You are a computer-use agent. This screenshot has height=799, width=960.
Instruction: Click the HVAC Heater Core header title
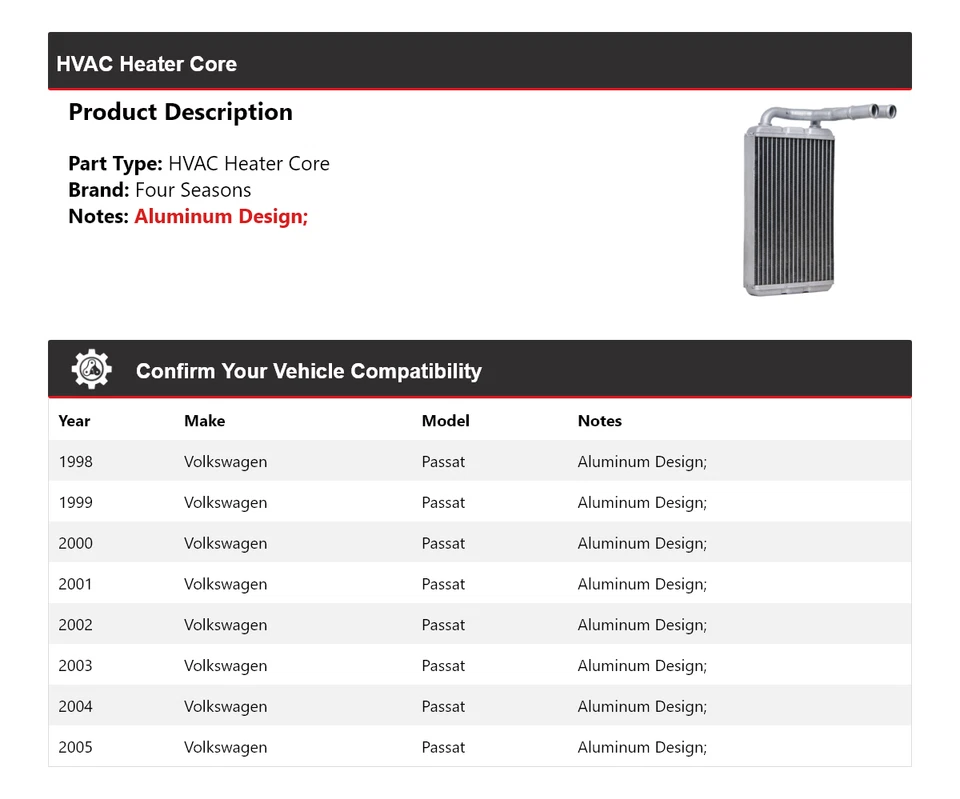tap(146, 64)
